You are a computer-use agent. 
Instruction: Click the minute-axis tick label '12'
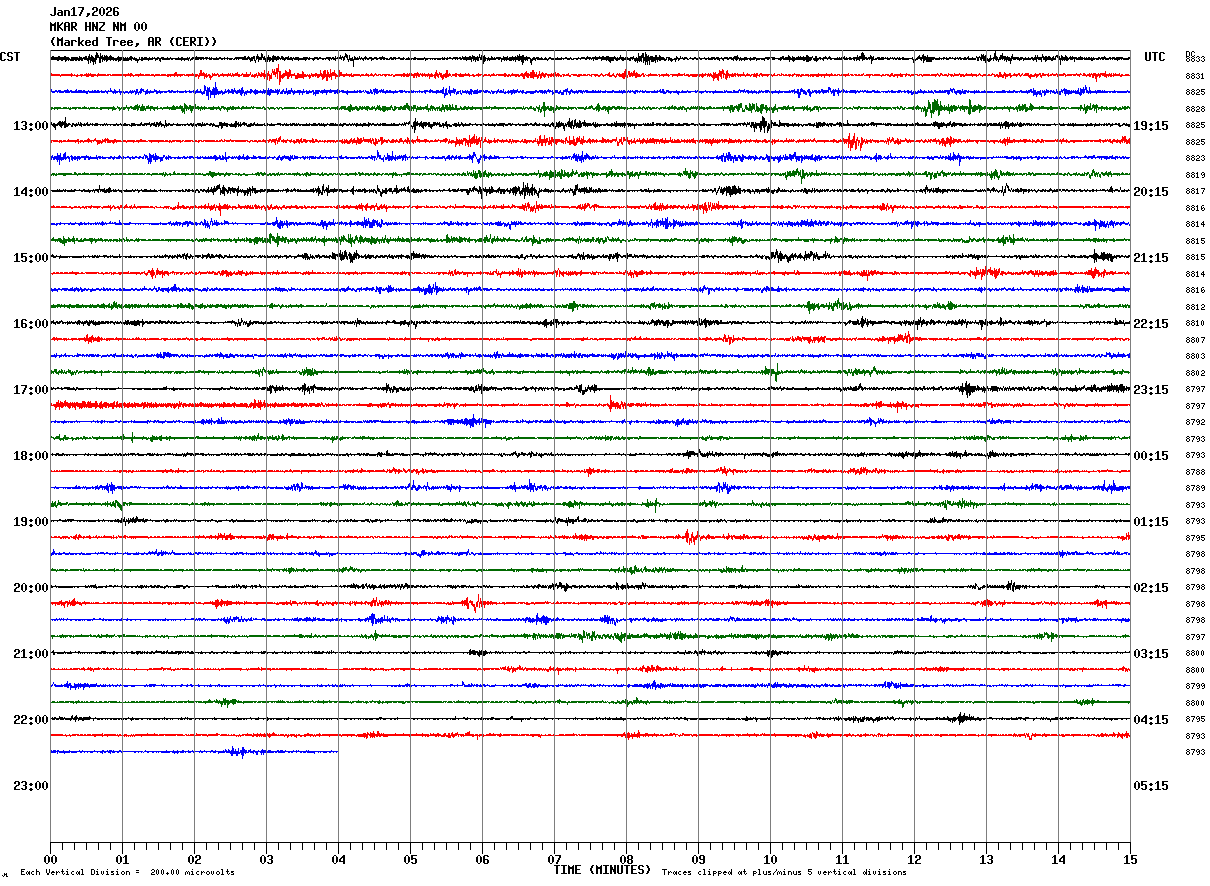point(914,860)
